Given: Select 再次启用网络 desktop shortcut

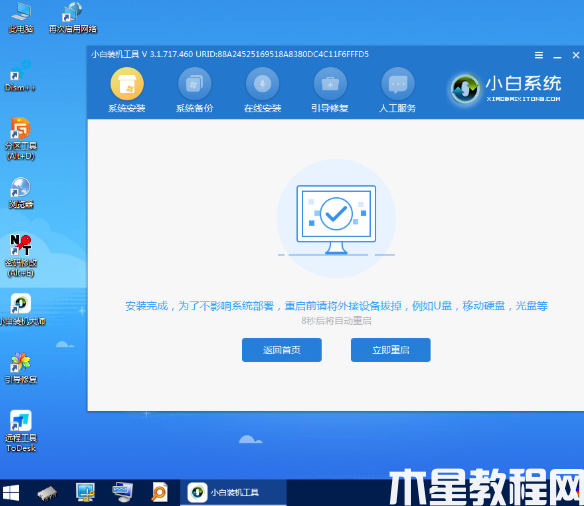Looking at the screenshot, I should (73, 18).
